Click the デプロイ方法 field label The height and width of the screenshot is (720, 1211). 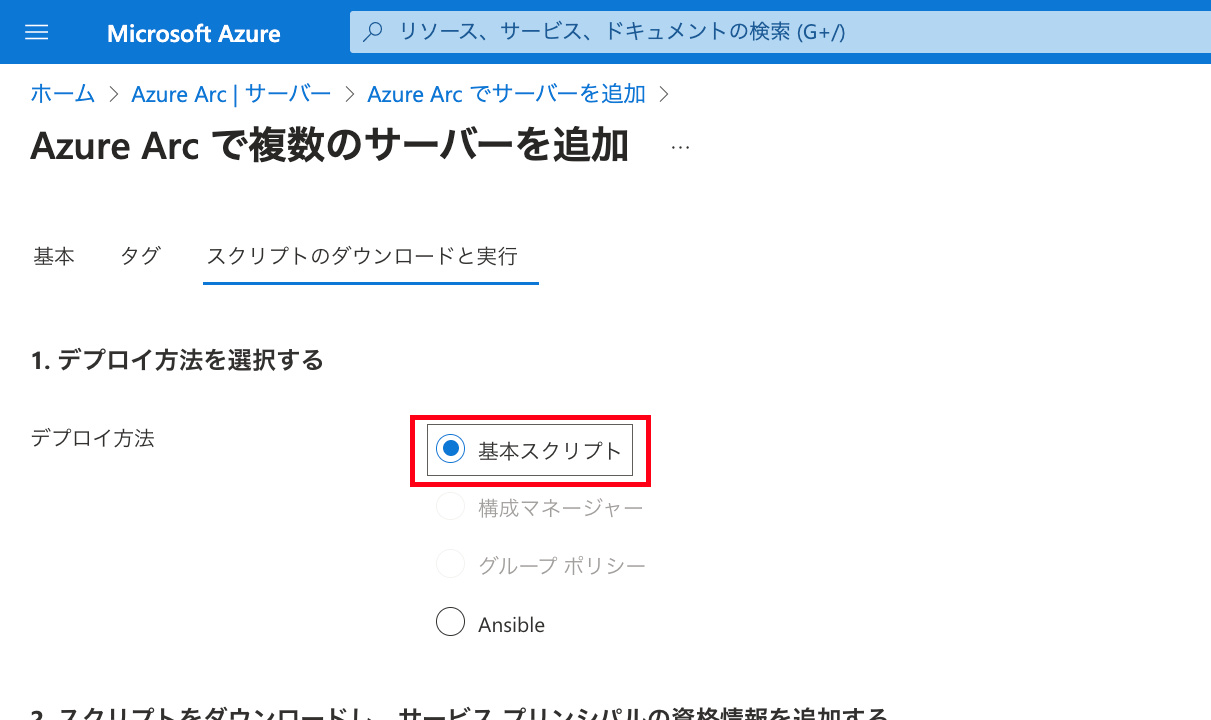93,438
